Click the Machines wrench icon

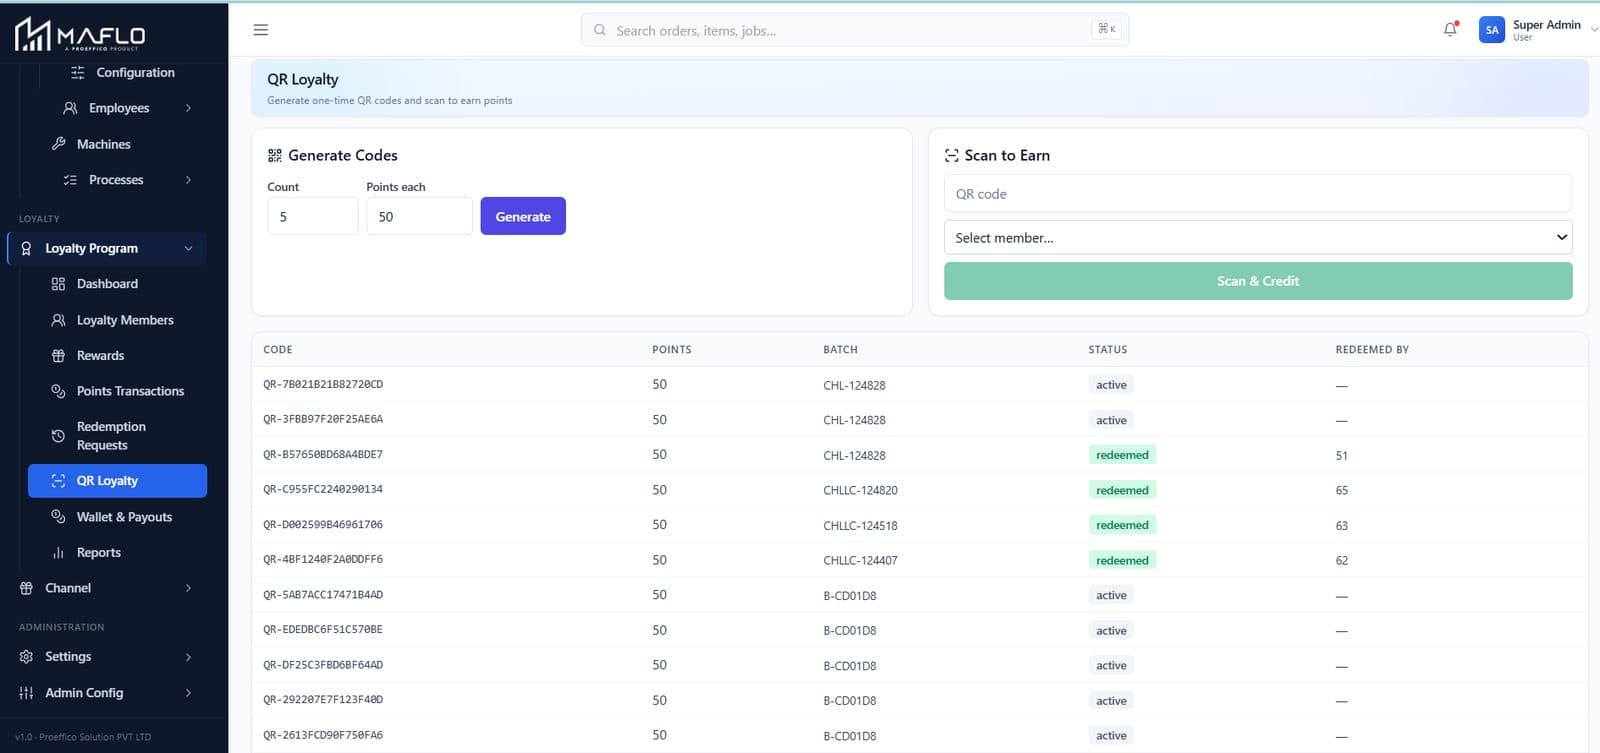58,144
